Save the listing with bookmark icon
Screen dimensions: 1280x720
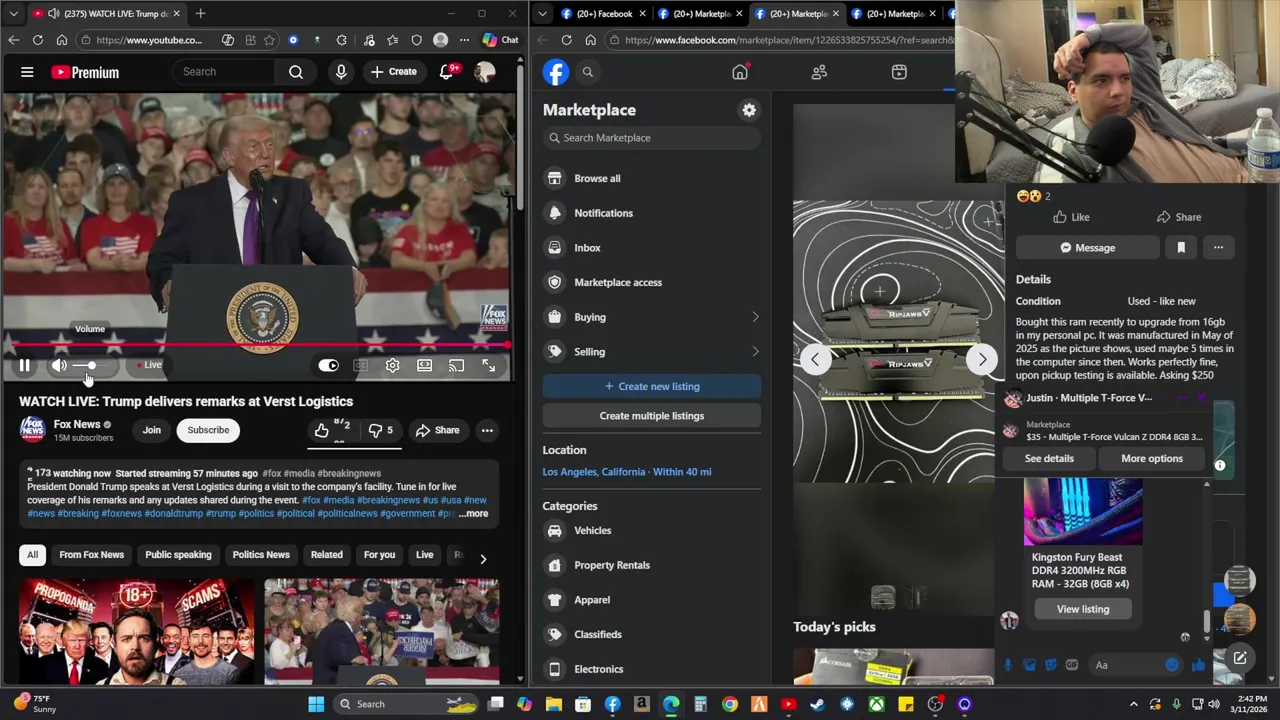[x=1181, y=248]
